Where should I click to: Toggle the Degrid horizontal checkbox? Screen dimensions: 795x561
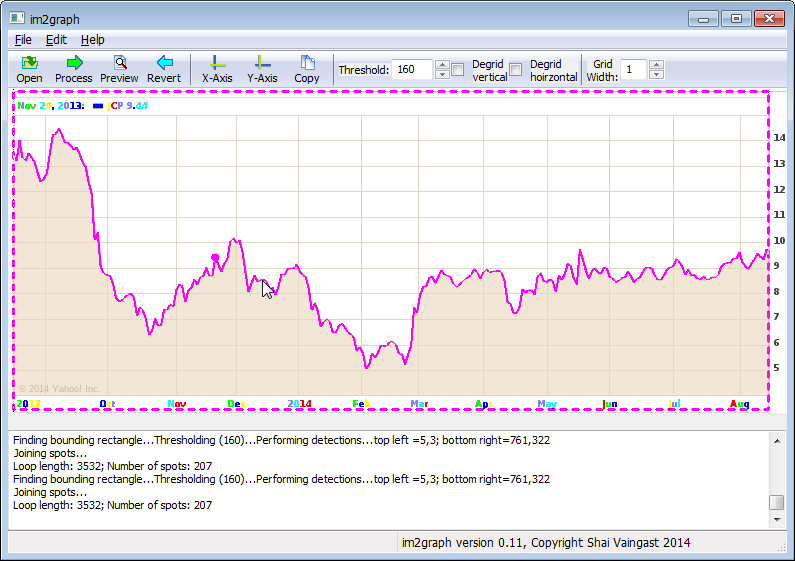pos(516,70)
